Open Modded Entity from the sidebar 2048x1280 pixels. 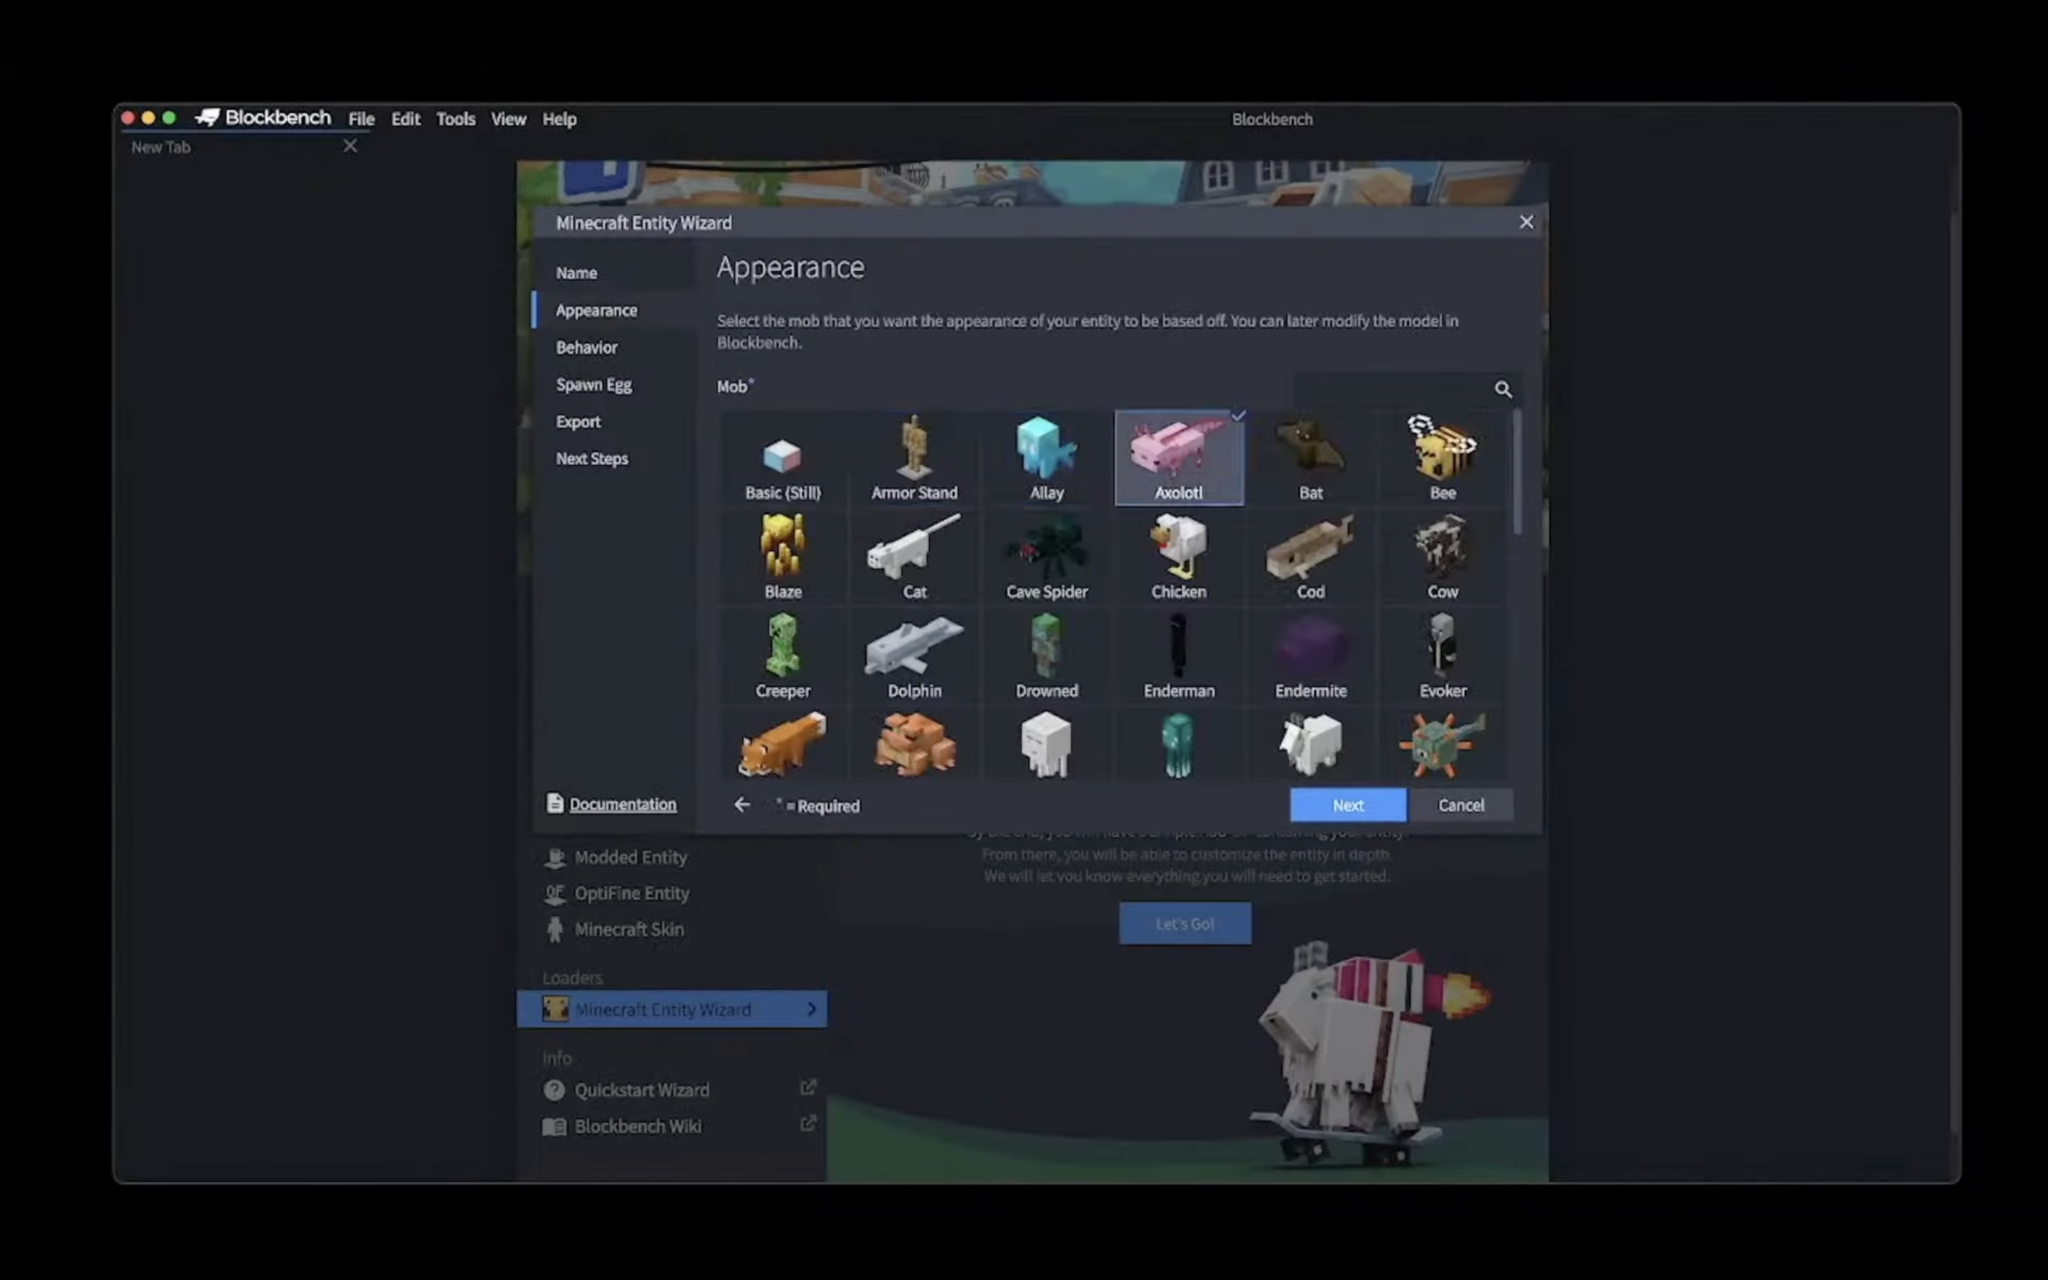[x=630, y=857]
